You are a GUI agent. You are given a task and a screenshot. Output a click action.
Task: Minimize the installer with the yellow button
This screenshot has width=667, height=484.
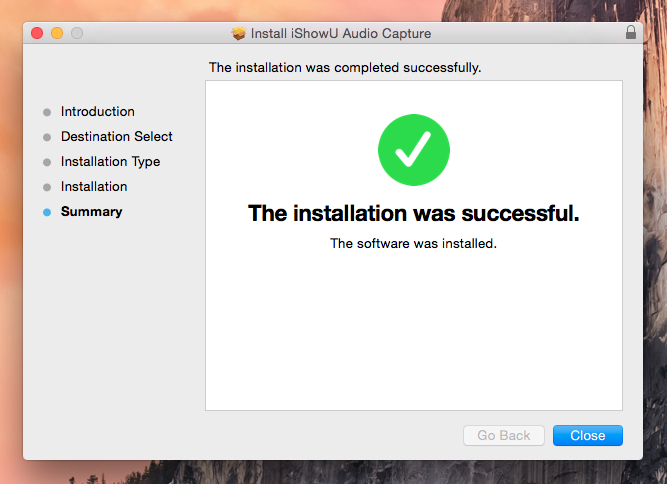tap(57, 33)
